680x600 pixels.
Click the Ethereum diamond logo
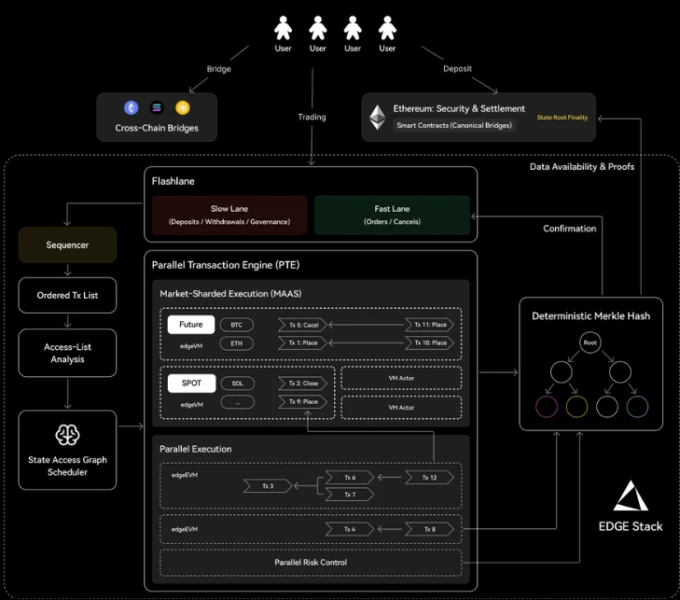pos(377,117)
